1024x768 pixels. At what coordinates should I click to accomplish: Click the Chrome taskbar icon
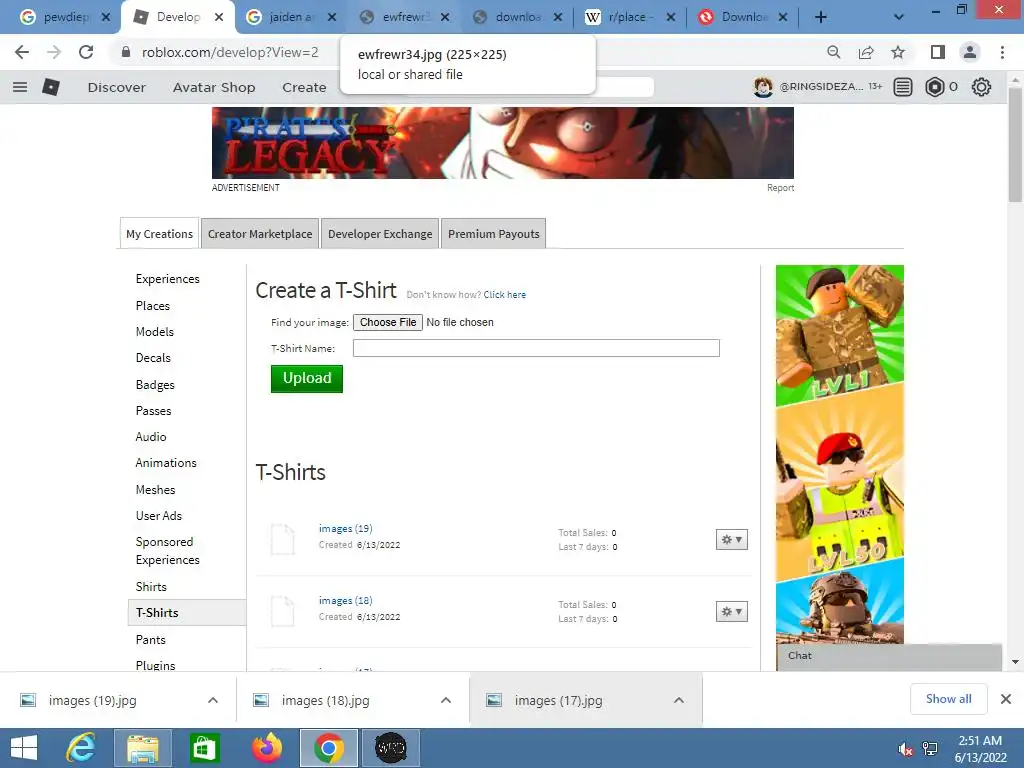[328, 748]
